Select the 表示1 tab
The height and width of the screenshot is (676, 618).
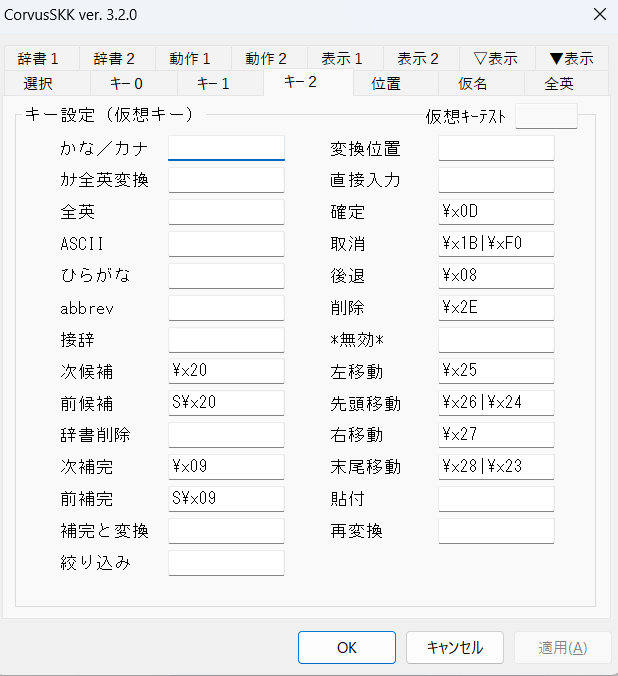pyautogui.click(x=345, y=58)
